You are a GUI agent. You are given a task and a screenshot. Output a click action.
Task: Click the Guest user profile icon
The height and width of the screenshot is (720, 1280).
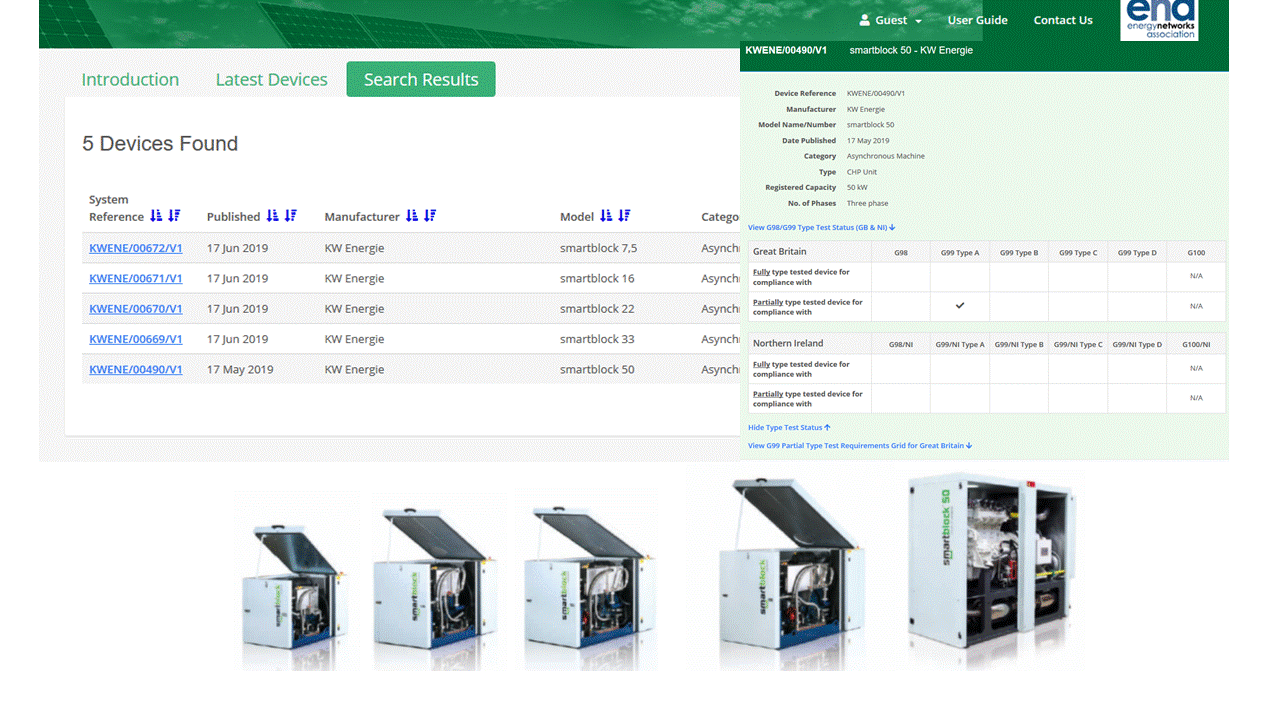[x=865, y=19]
